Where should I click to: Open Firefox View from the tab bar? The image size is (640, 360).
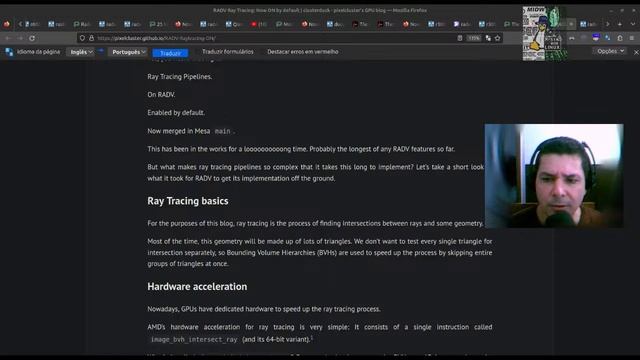(7, 24)
